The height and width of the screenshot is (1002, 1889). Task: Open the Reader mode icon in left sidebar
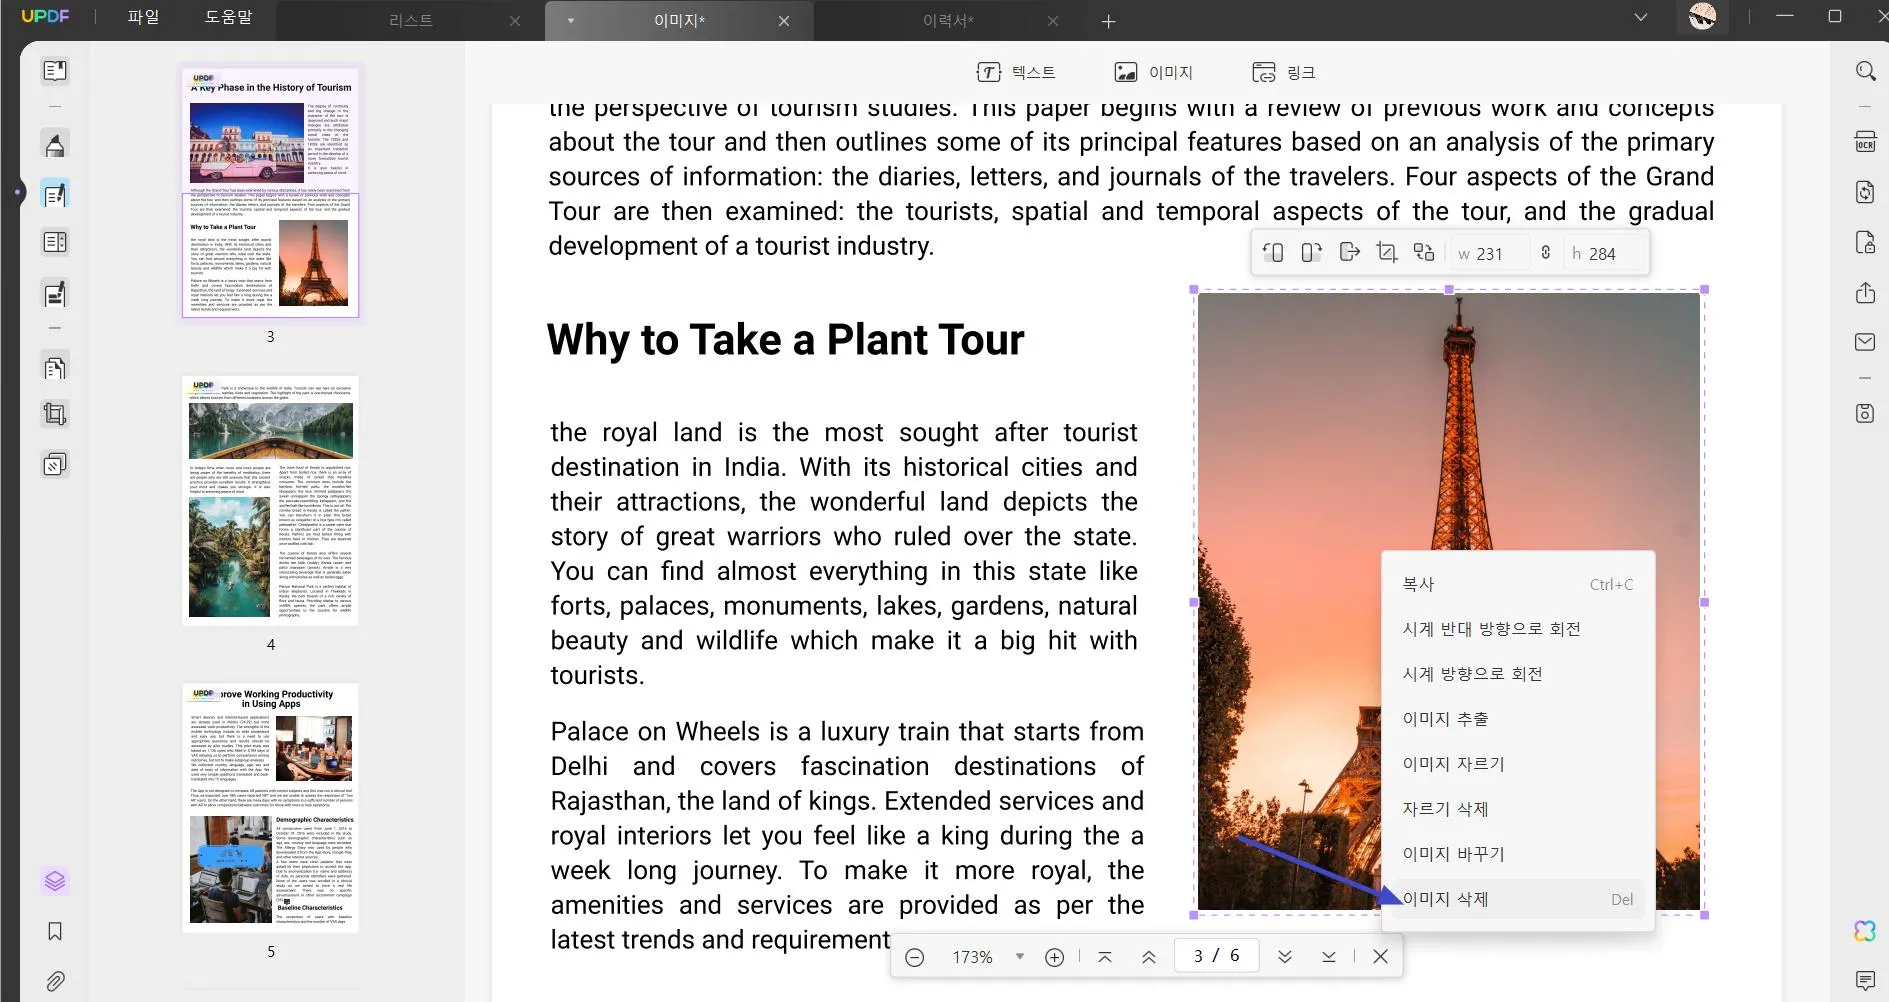coord(55,71)
